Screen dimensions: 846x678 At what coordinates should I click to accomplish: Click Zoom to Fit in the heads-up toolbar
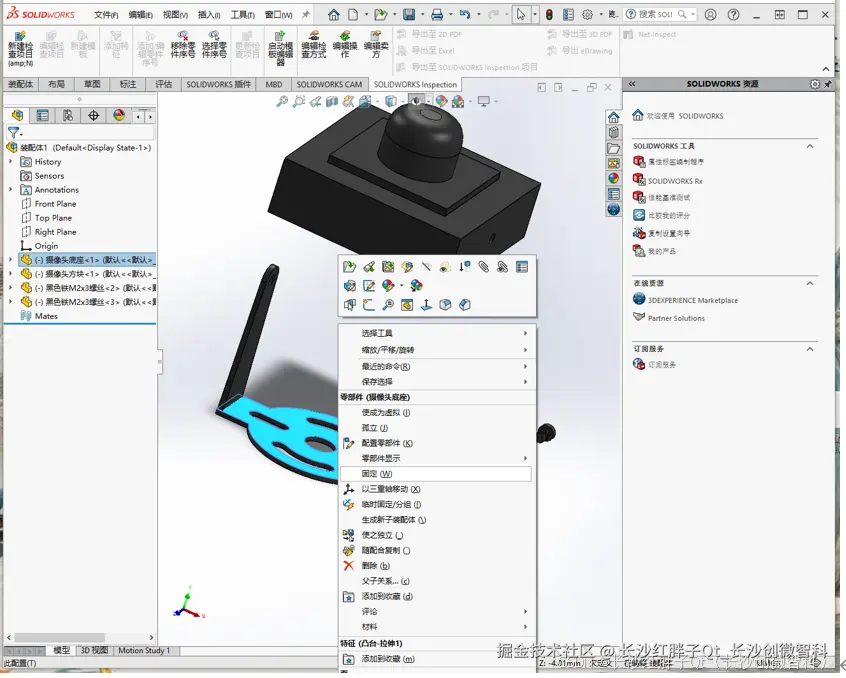[282, 101]
